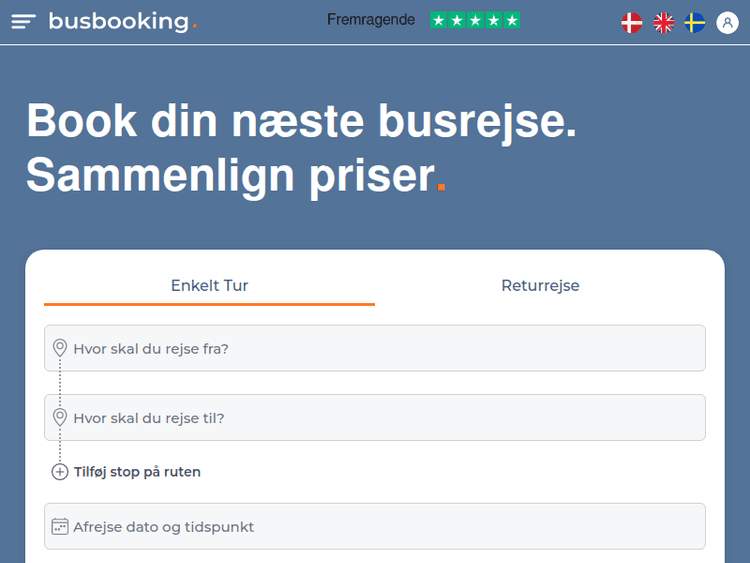This screenshot has height=563, width=750.
Task: Open the user account profile icon
Action: (727, 22)
